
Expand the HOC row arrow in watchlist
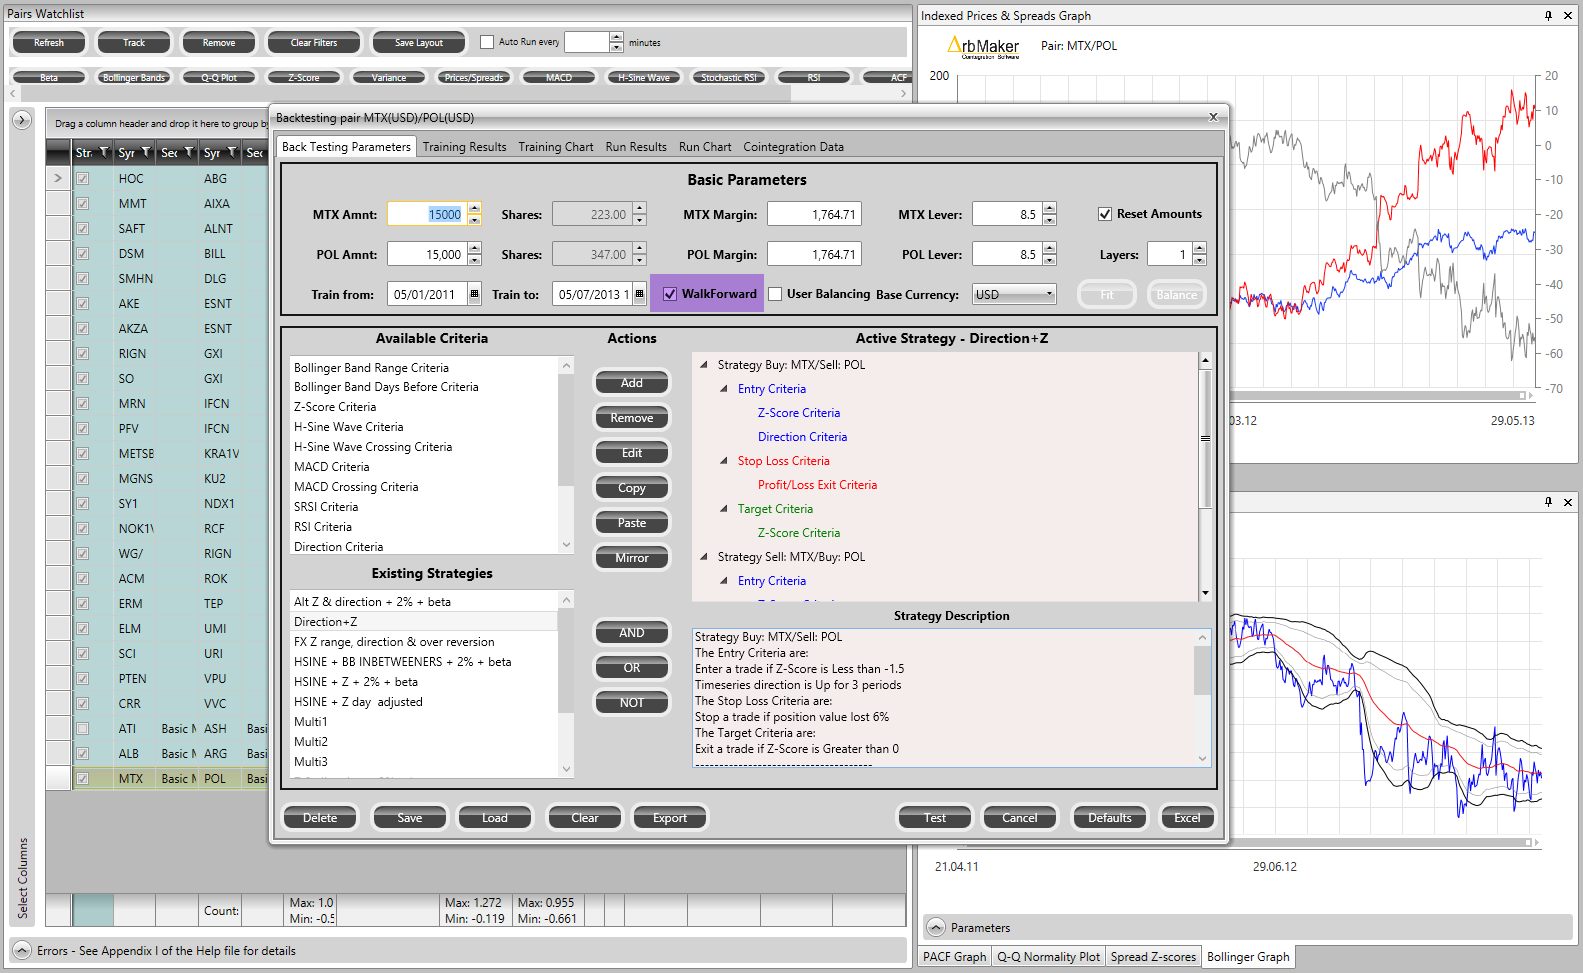click(x=58, y=178)
